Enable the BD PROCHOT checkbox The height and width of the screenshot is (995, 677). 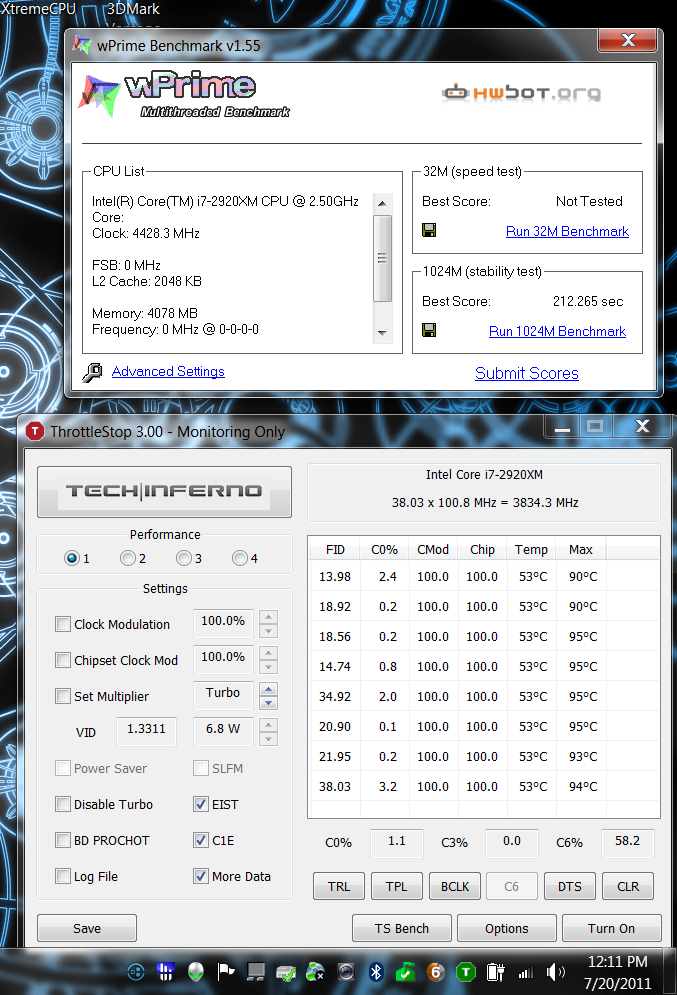[63, 841]
